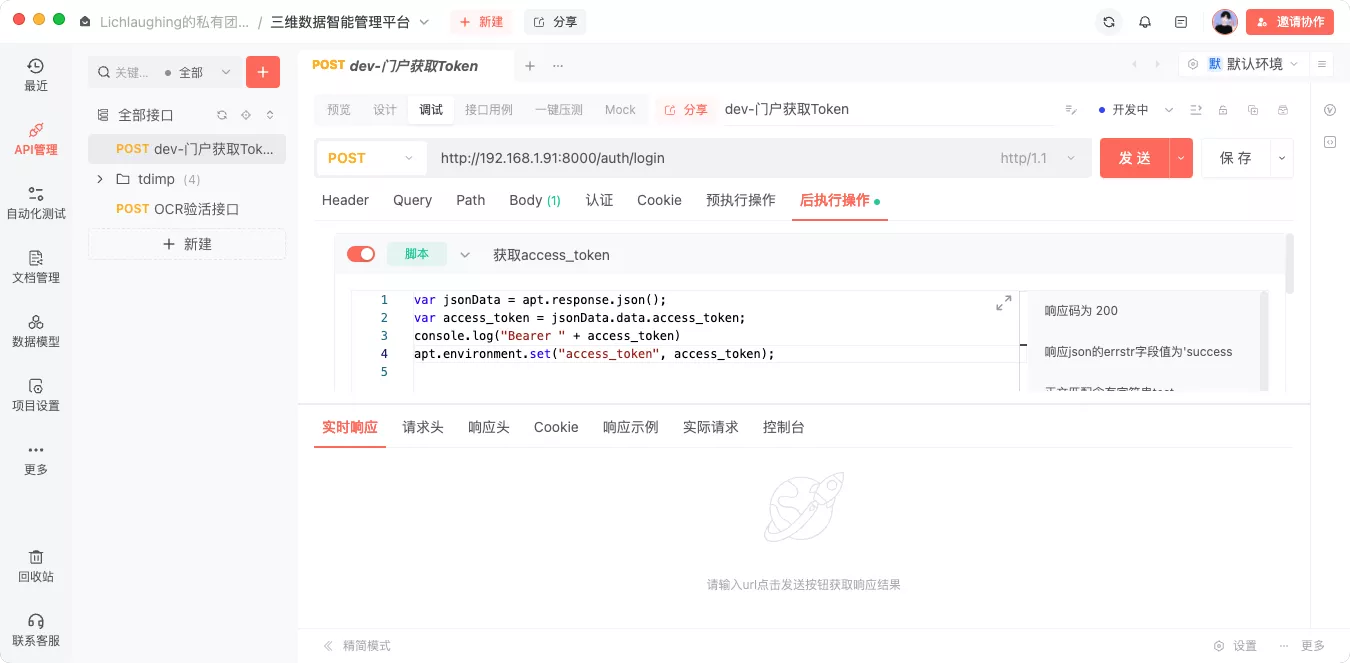
Task: Open the 默认环境 environment dropdown
Action: pyautogui.click(x=1243, y=64)
